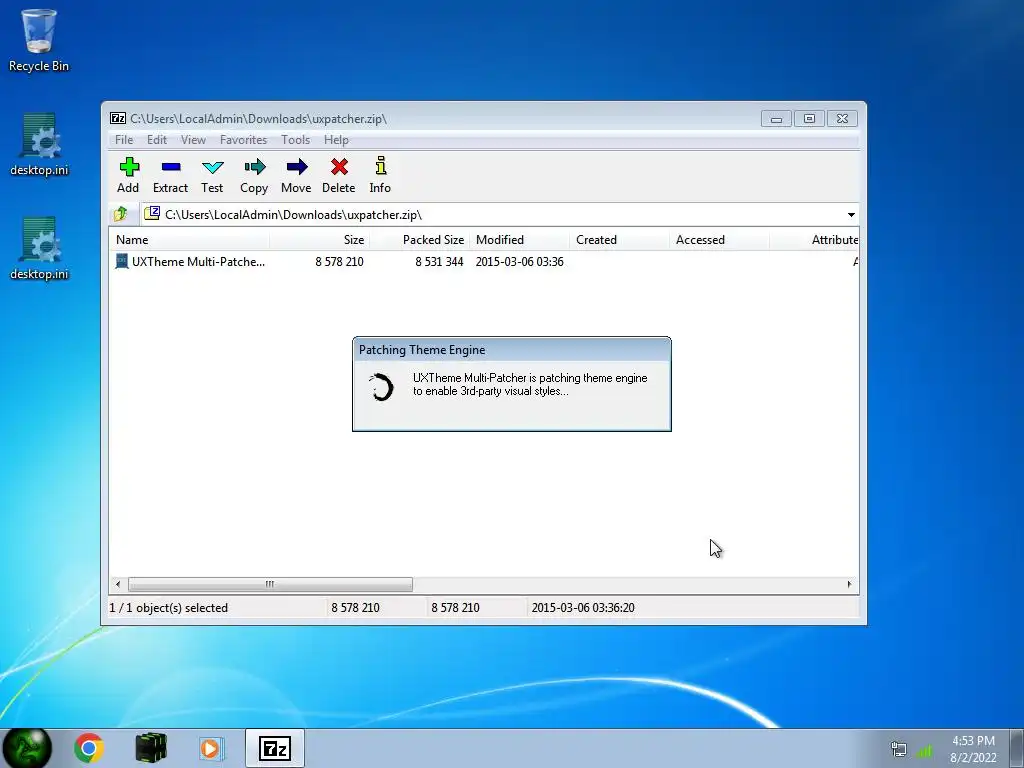1024x768 pixels.
Task: Click the Show desktop strip
Action: [1017, 748]
